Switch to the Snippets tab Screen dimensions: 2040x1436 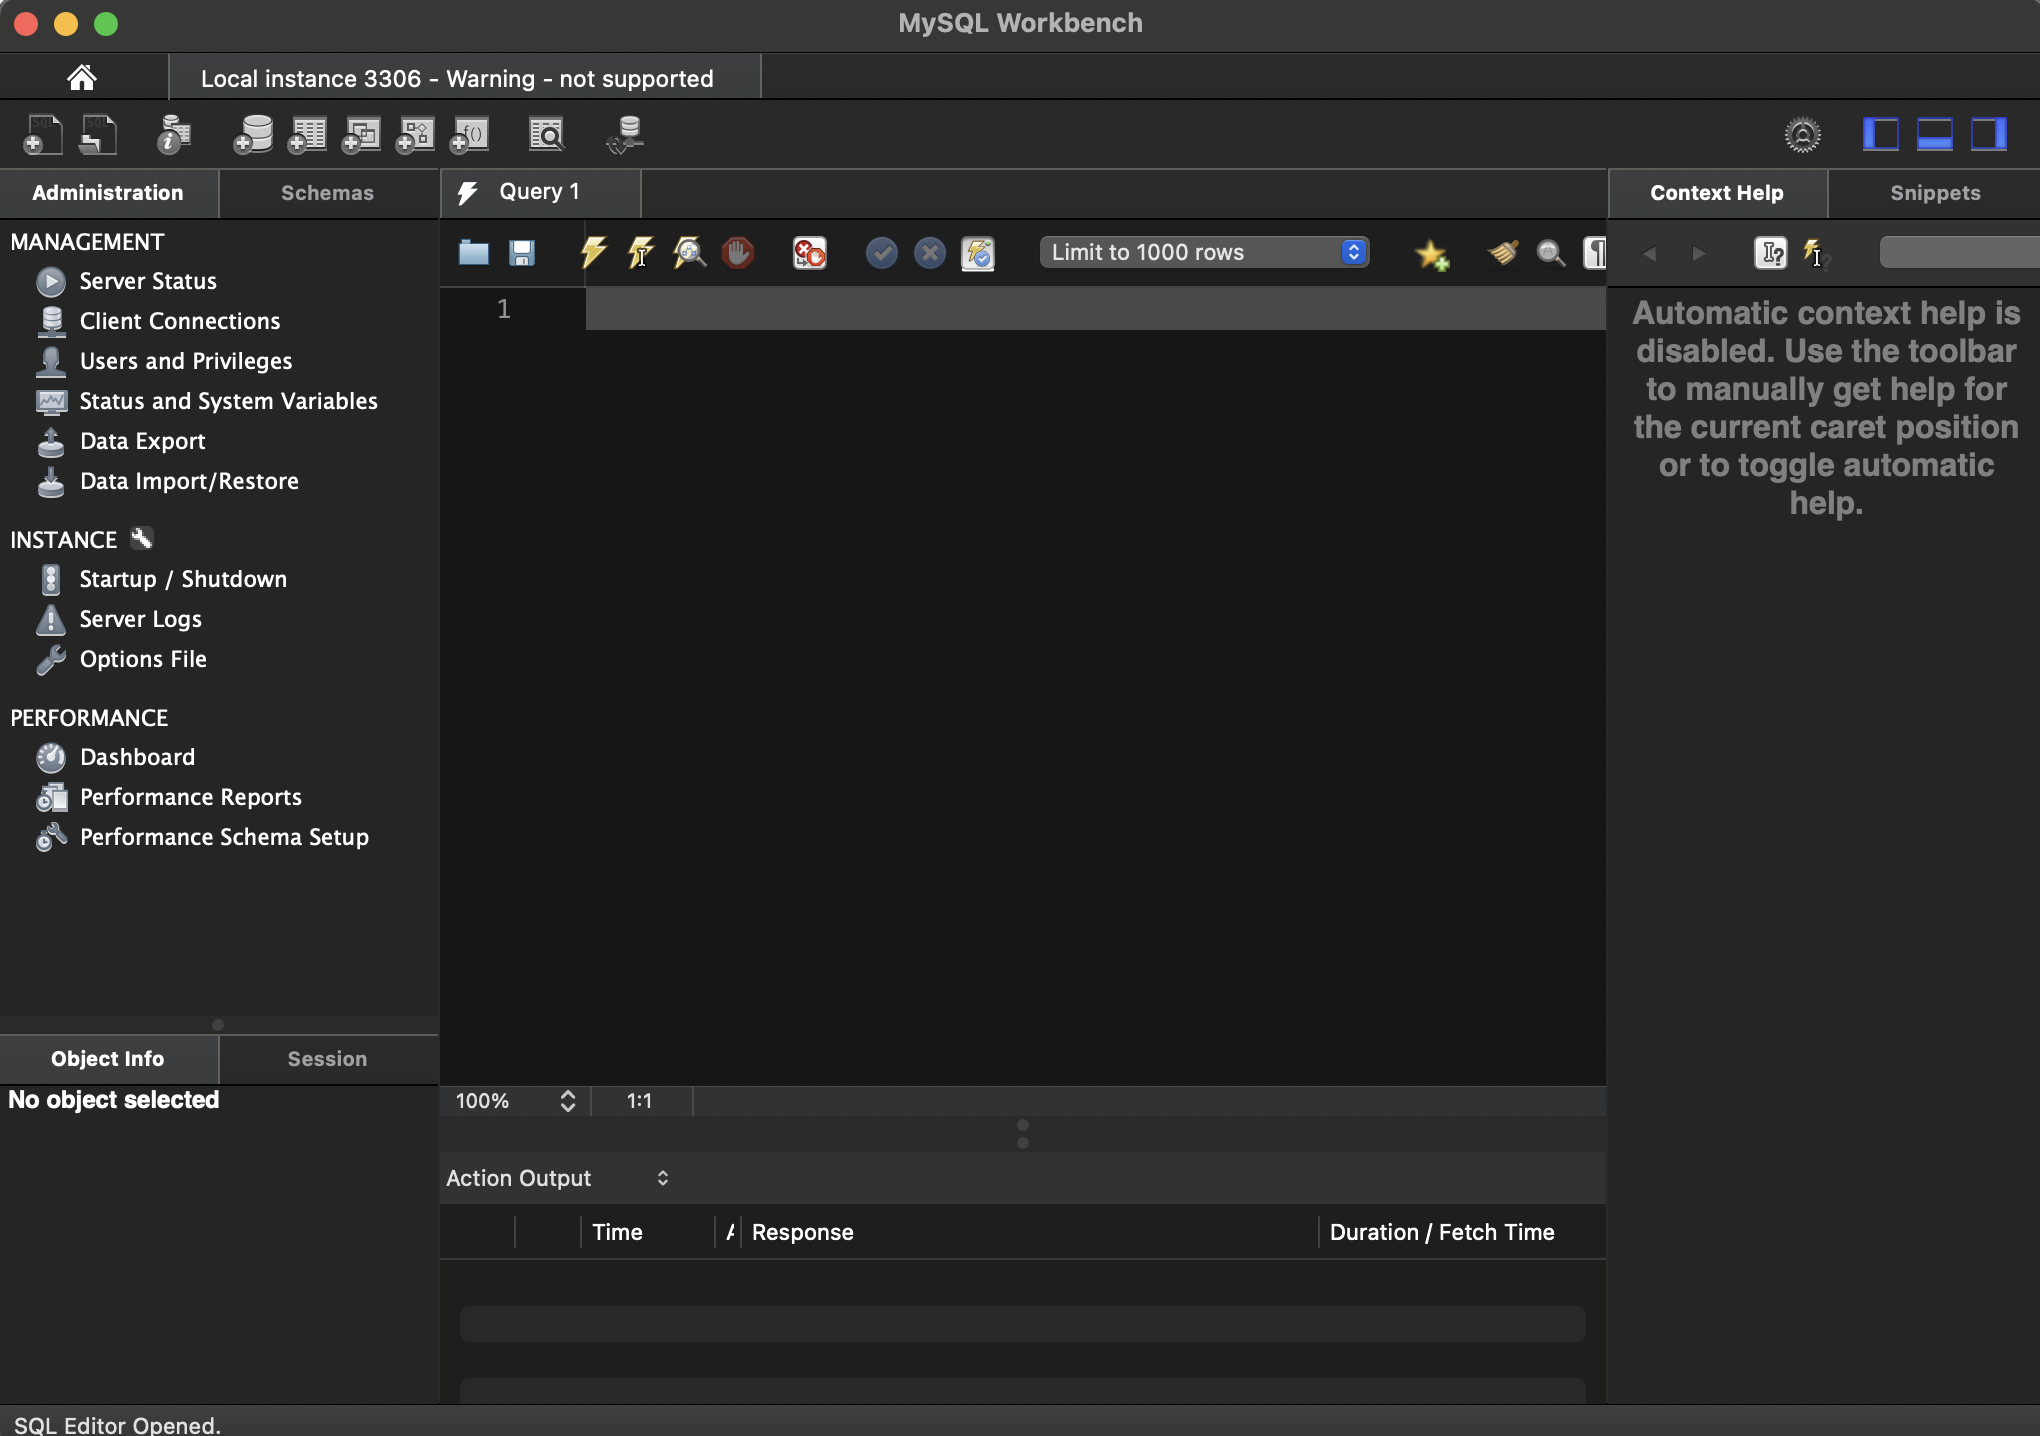(x=1934, y=193)
